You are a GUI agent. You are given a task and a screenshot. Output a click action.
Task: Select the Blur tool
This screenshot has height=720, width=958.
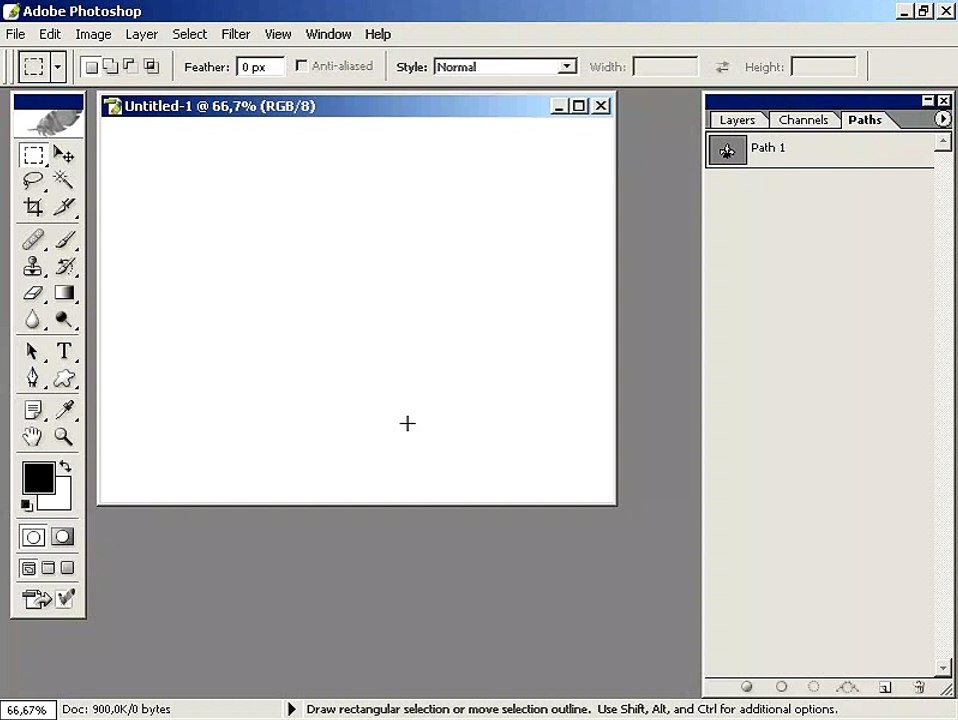33,319
